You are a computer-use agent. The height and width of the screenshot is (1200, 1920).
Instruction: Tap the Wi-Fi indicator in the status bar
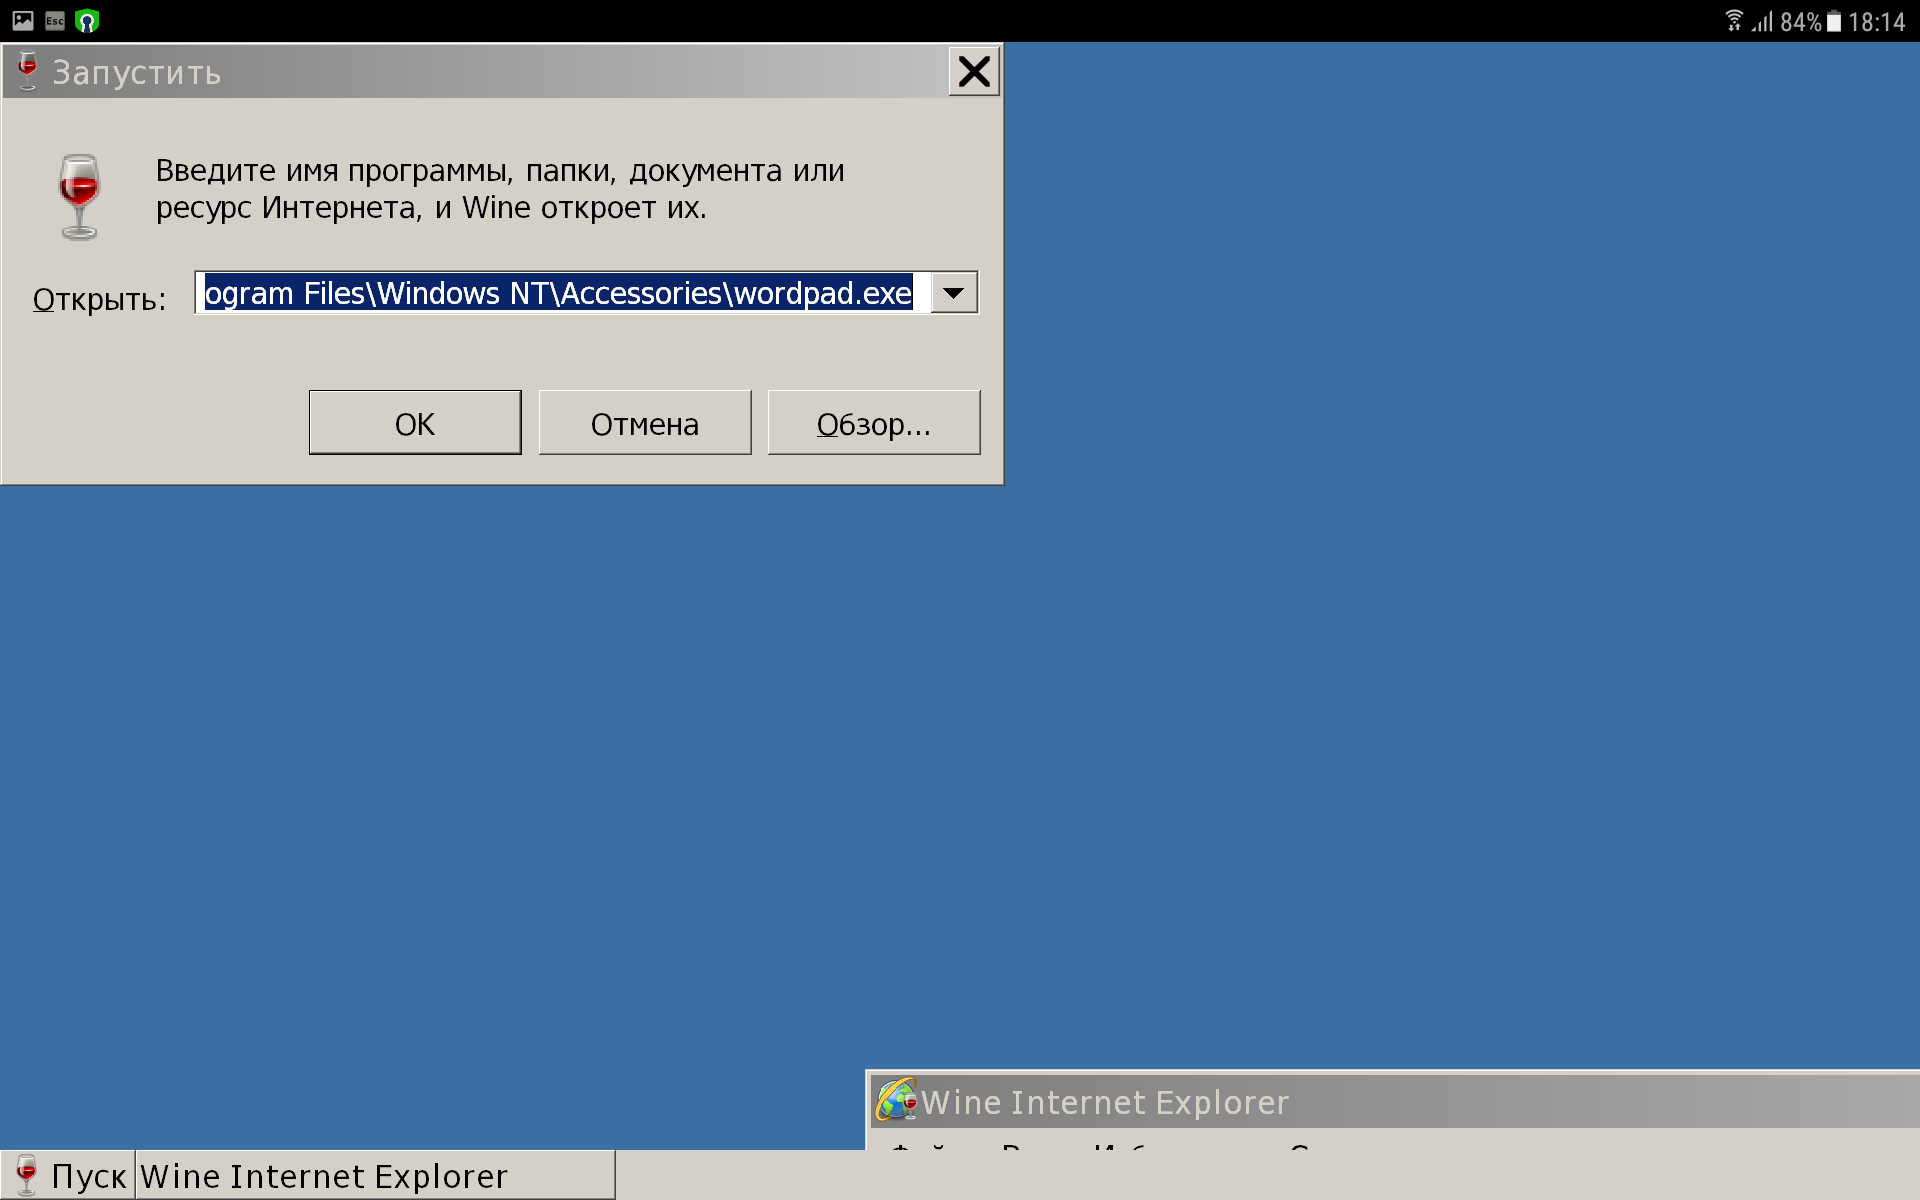coord(1734,21)
